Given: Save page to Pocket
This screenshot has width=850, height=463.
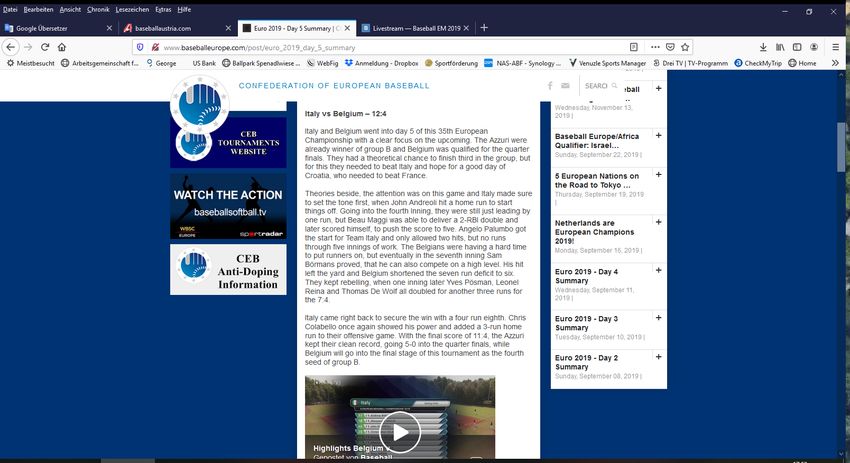Looking at the screenshot, I should [670, 47].
